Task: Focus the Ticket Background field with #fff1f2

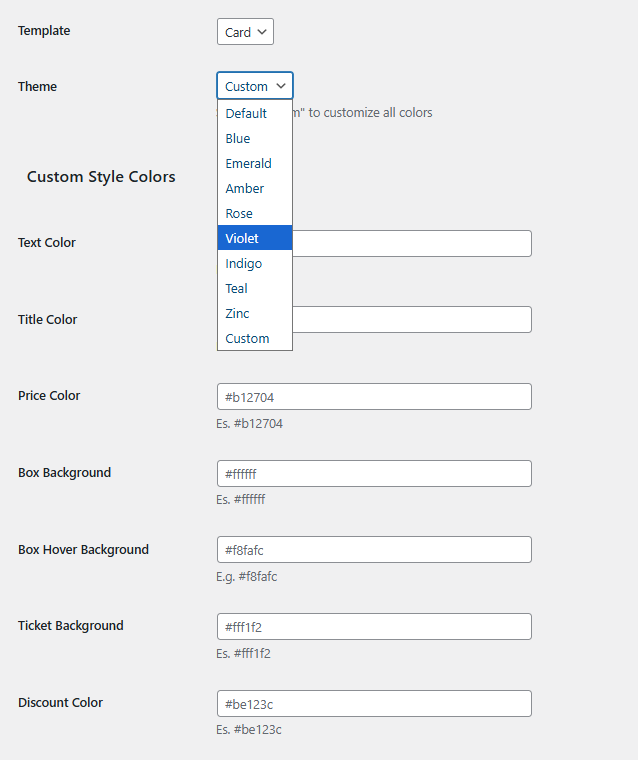Action: 373,627
